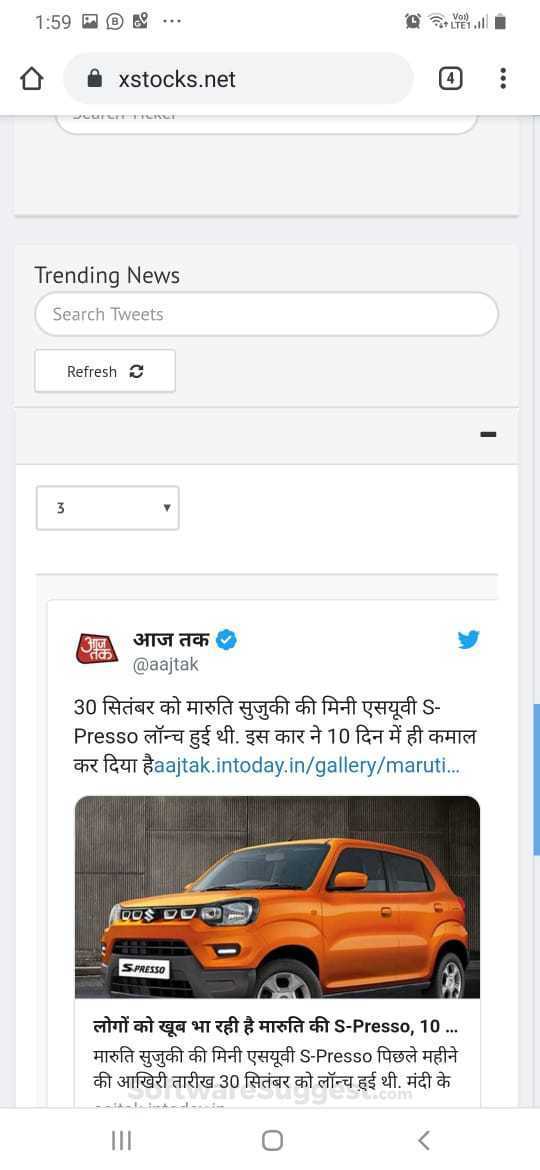Image resolution: width=540 pixels, height=1170 pixels.
Task: Open the S-Presso article headline card
Action: (x=277, y=1053)
